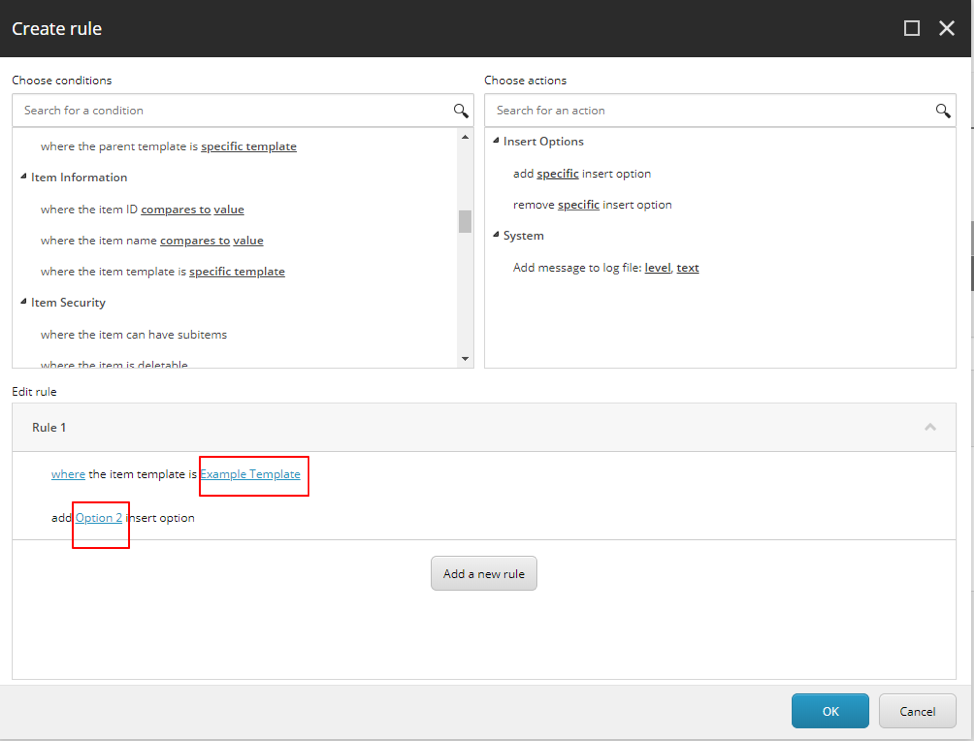Collapse the Item Security condition group

pyautogui.click(x=24, y=303)
